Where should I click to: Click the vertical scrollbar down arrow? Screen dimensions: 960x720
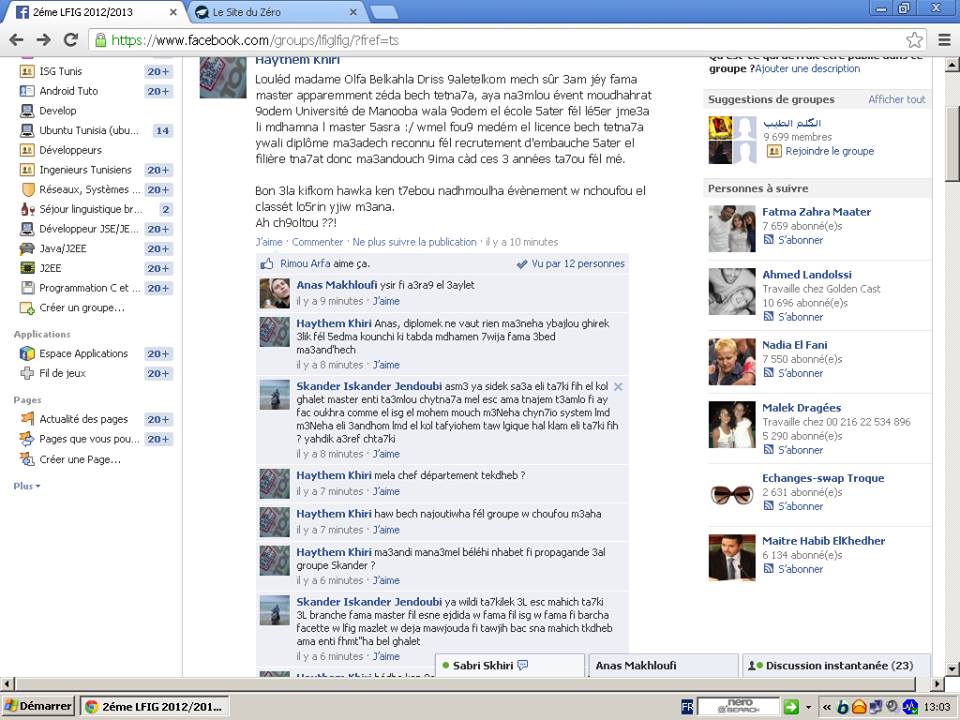[951, 669]
